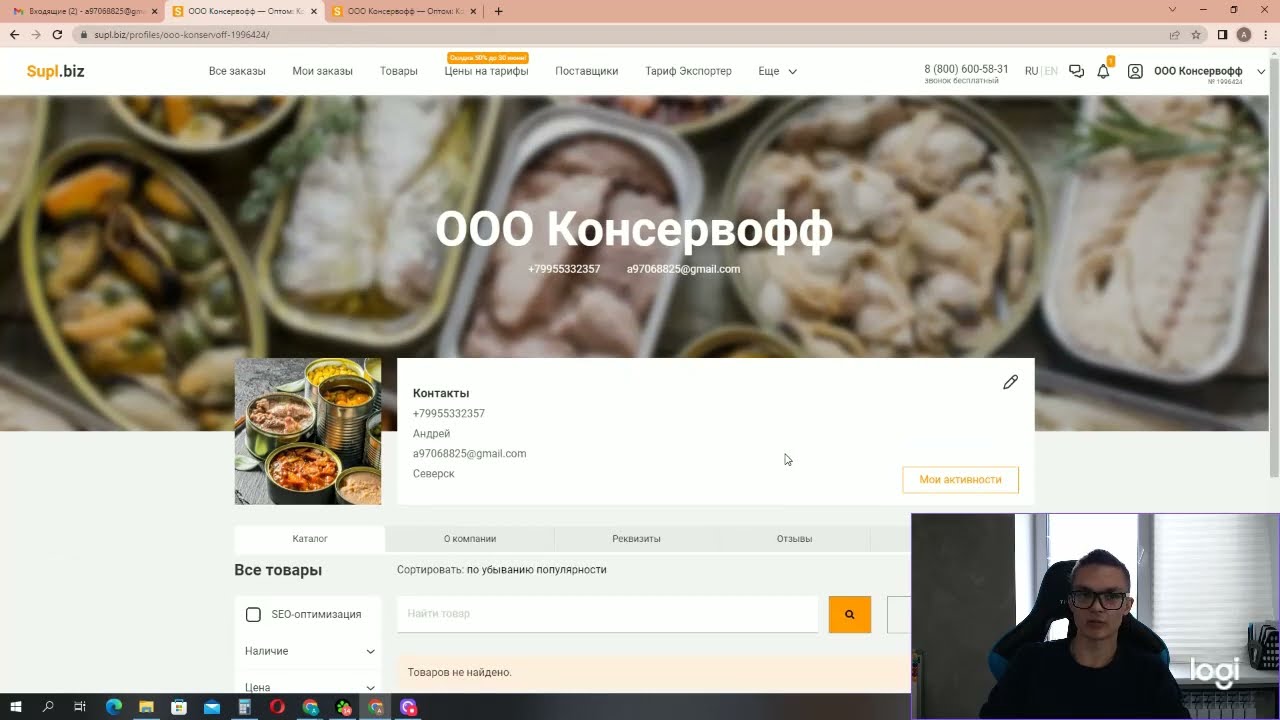
Task: Switch site language to EN
Action: click(1051, 71)
